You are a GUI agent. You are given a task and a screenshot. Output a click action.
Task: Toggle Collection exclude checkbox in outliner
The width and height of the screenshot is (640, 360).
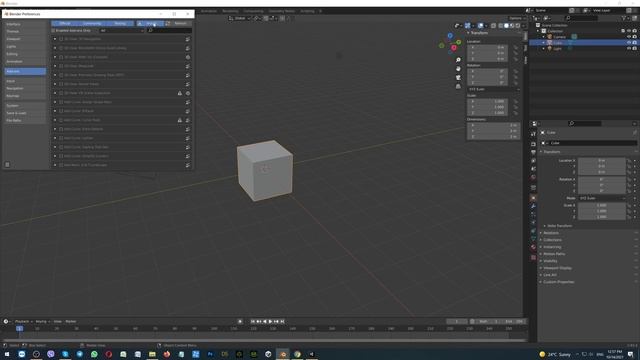tap(623, 31)
